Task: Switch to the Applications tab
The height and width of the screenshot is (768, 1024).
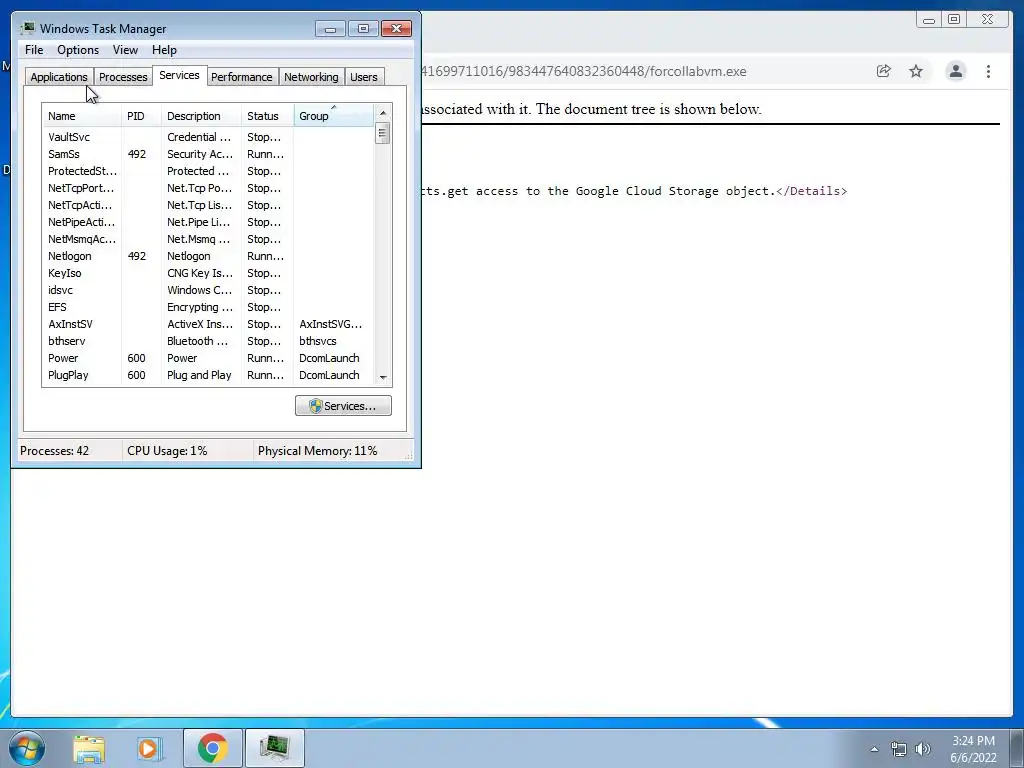Action: click(59, 77)
